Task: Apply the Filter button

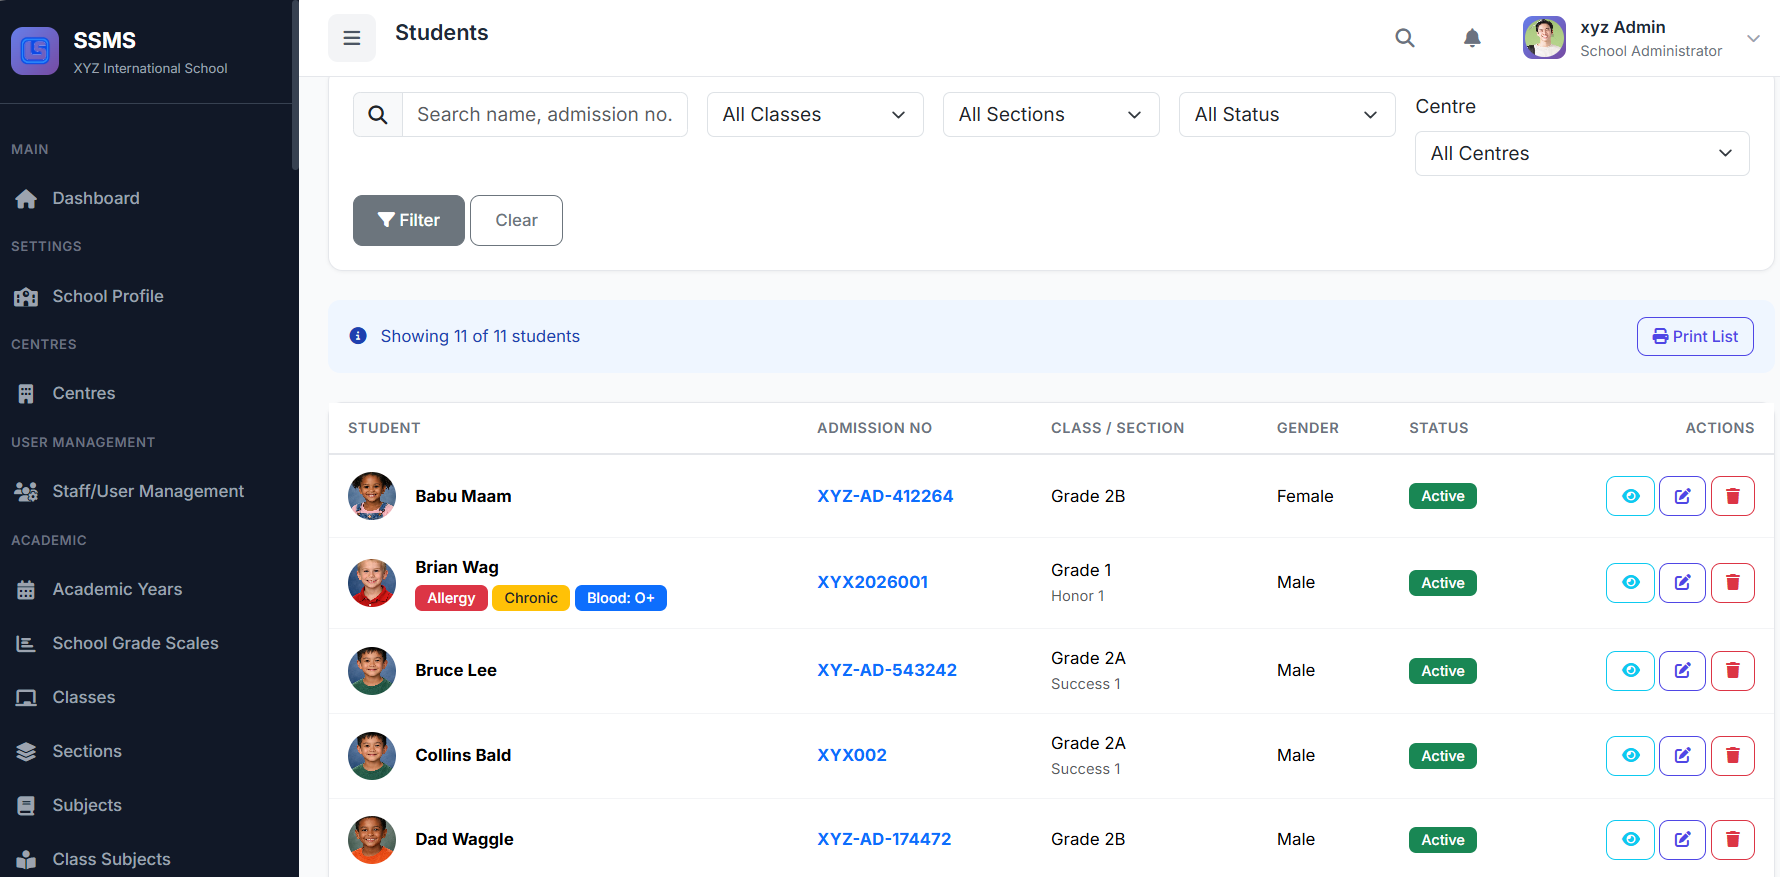Action: click(409, 220)
